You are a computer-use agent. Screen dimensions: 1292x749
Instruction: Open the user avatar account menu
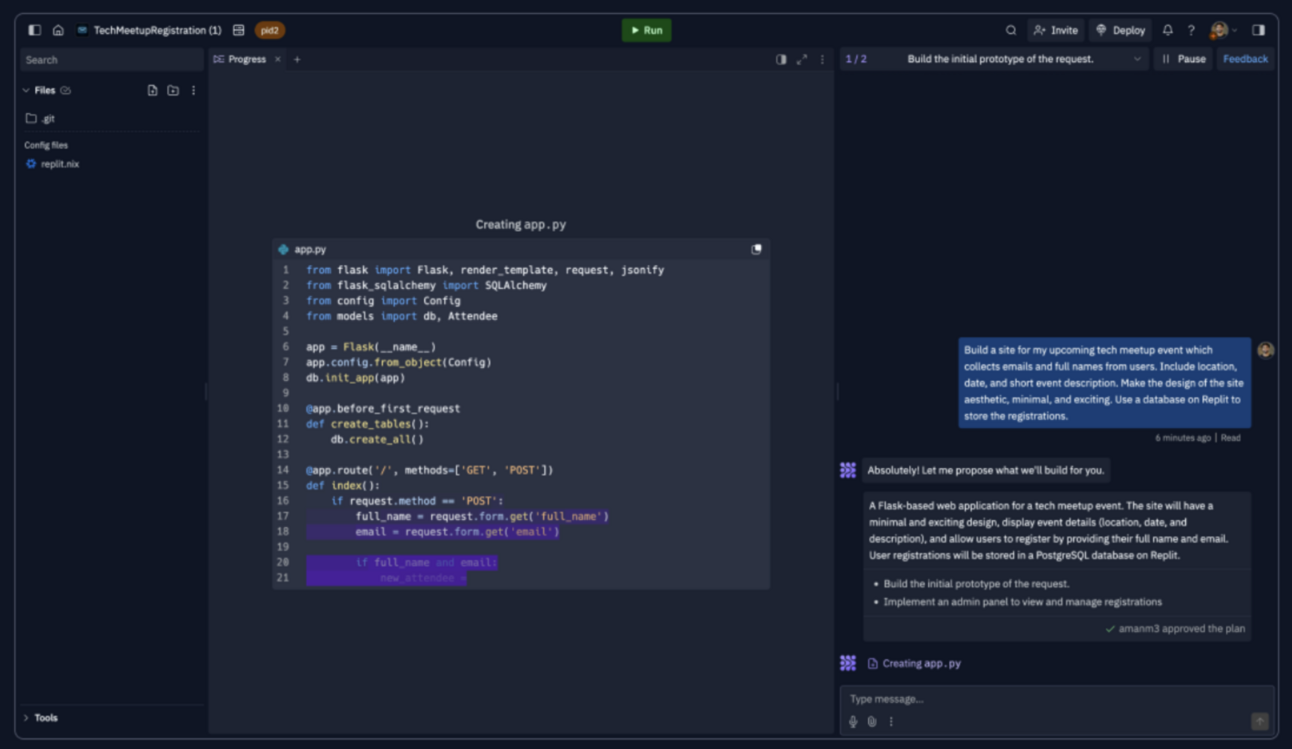pos(1223,30)
